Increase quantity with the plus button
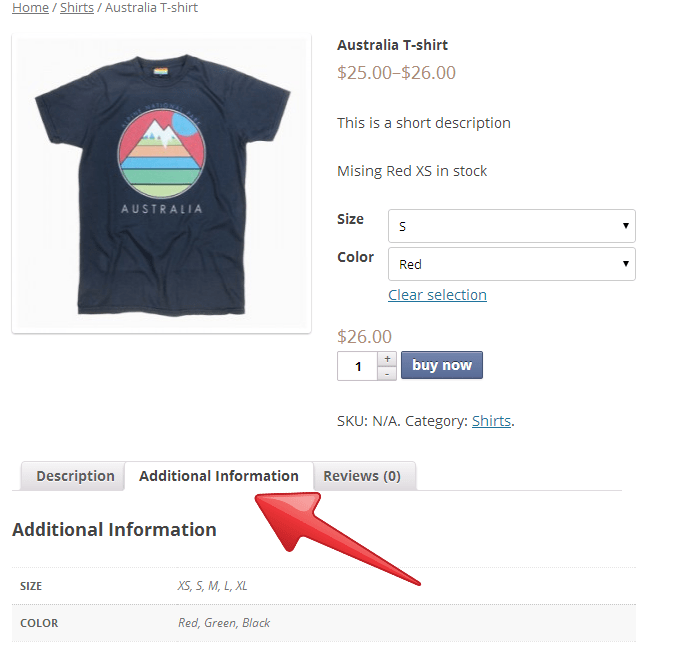695x668 pixels. (x=387, y=359)
